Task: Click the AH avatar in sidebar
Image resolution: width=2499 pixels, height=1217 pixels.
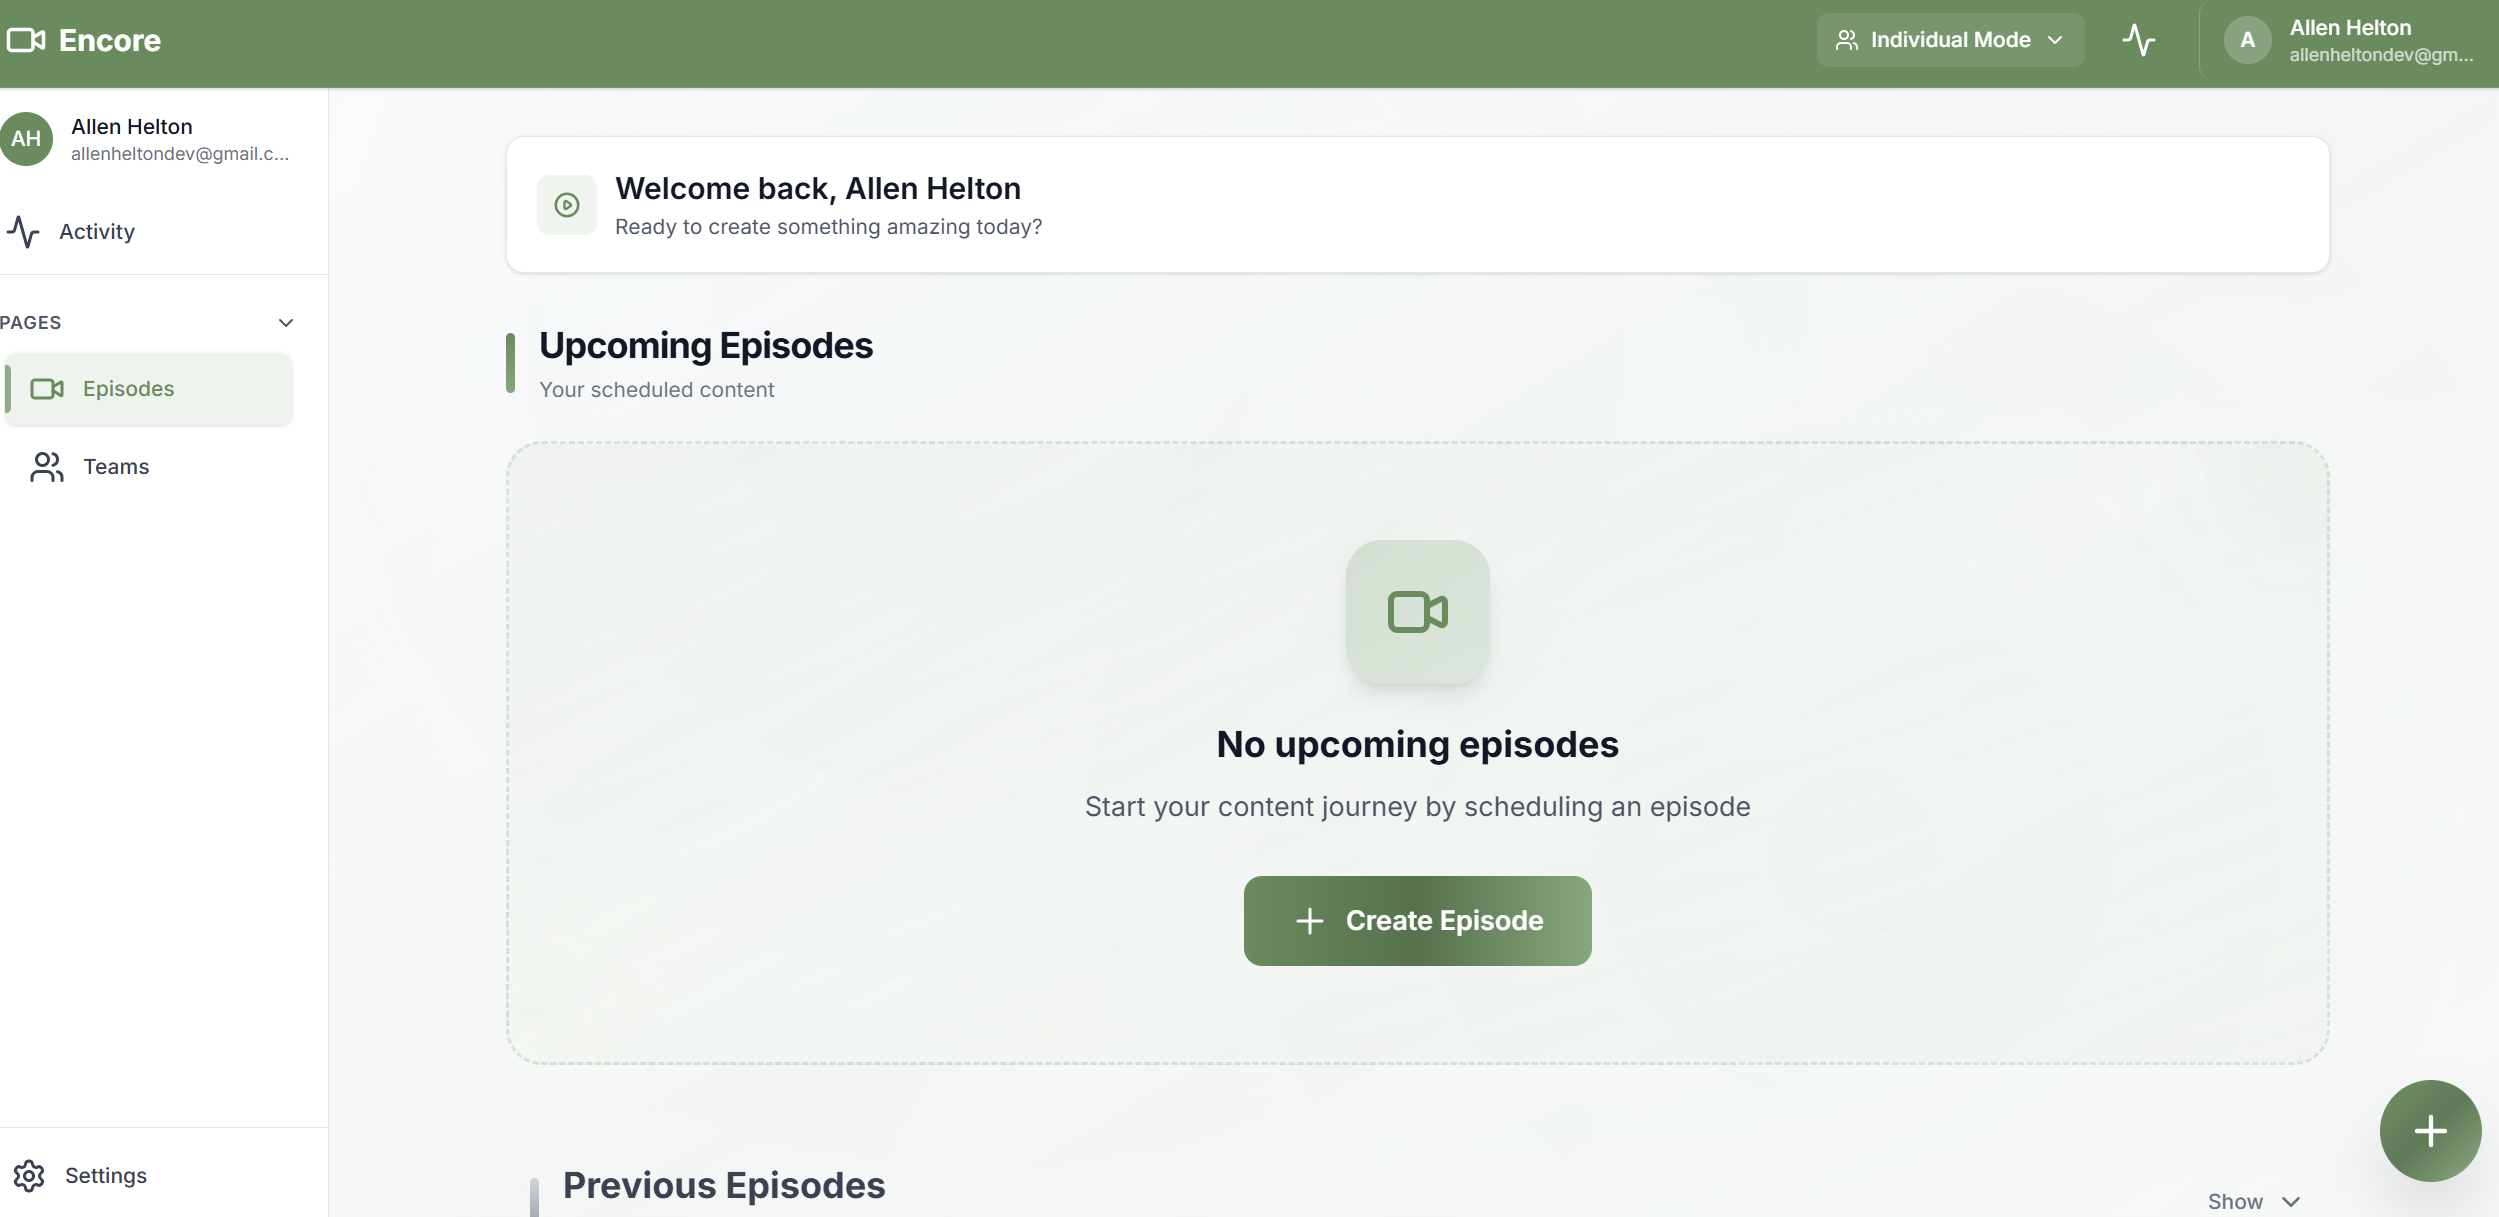Action: coord(27,139)
